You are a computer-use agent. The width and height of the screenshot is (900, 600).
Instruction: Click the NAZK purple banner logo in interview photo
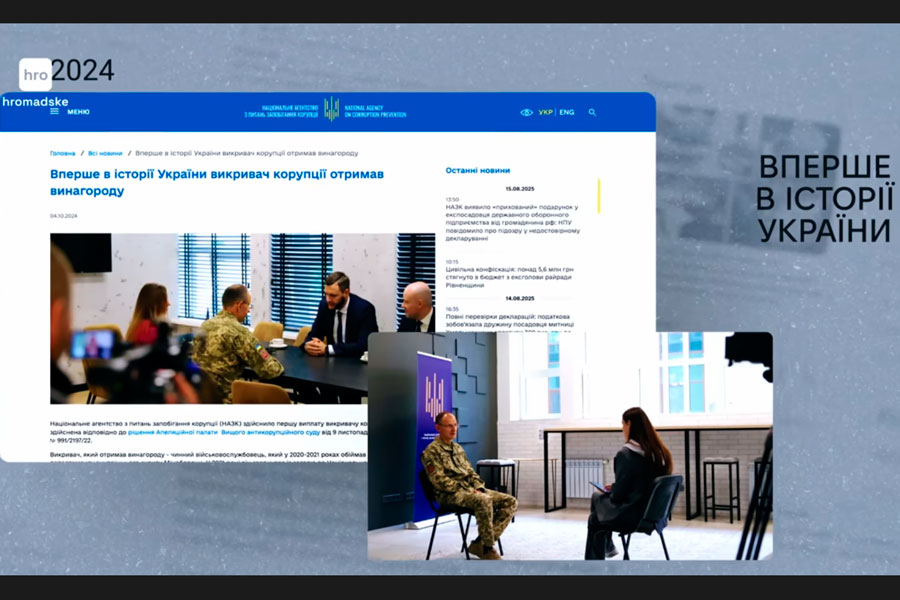(x=435, y=396)
